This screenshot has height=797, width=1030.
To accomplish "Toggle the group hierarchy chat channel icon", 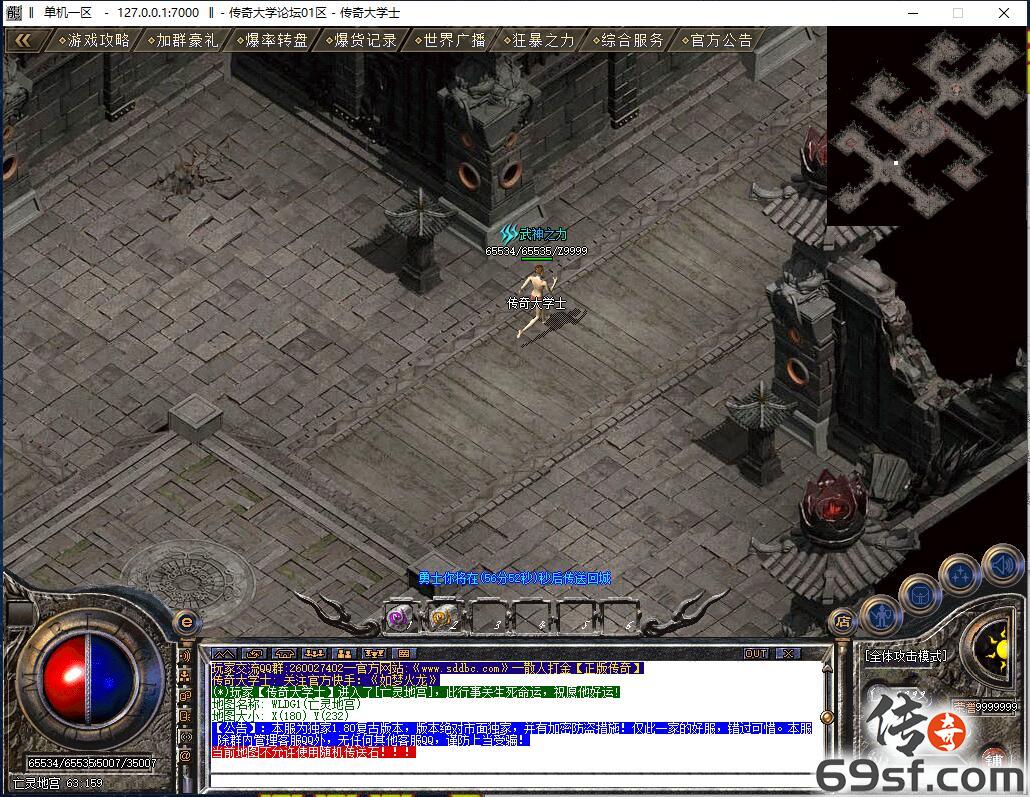I will pyautogui.click(x=186, y=675).
